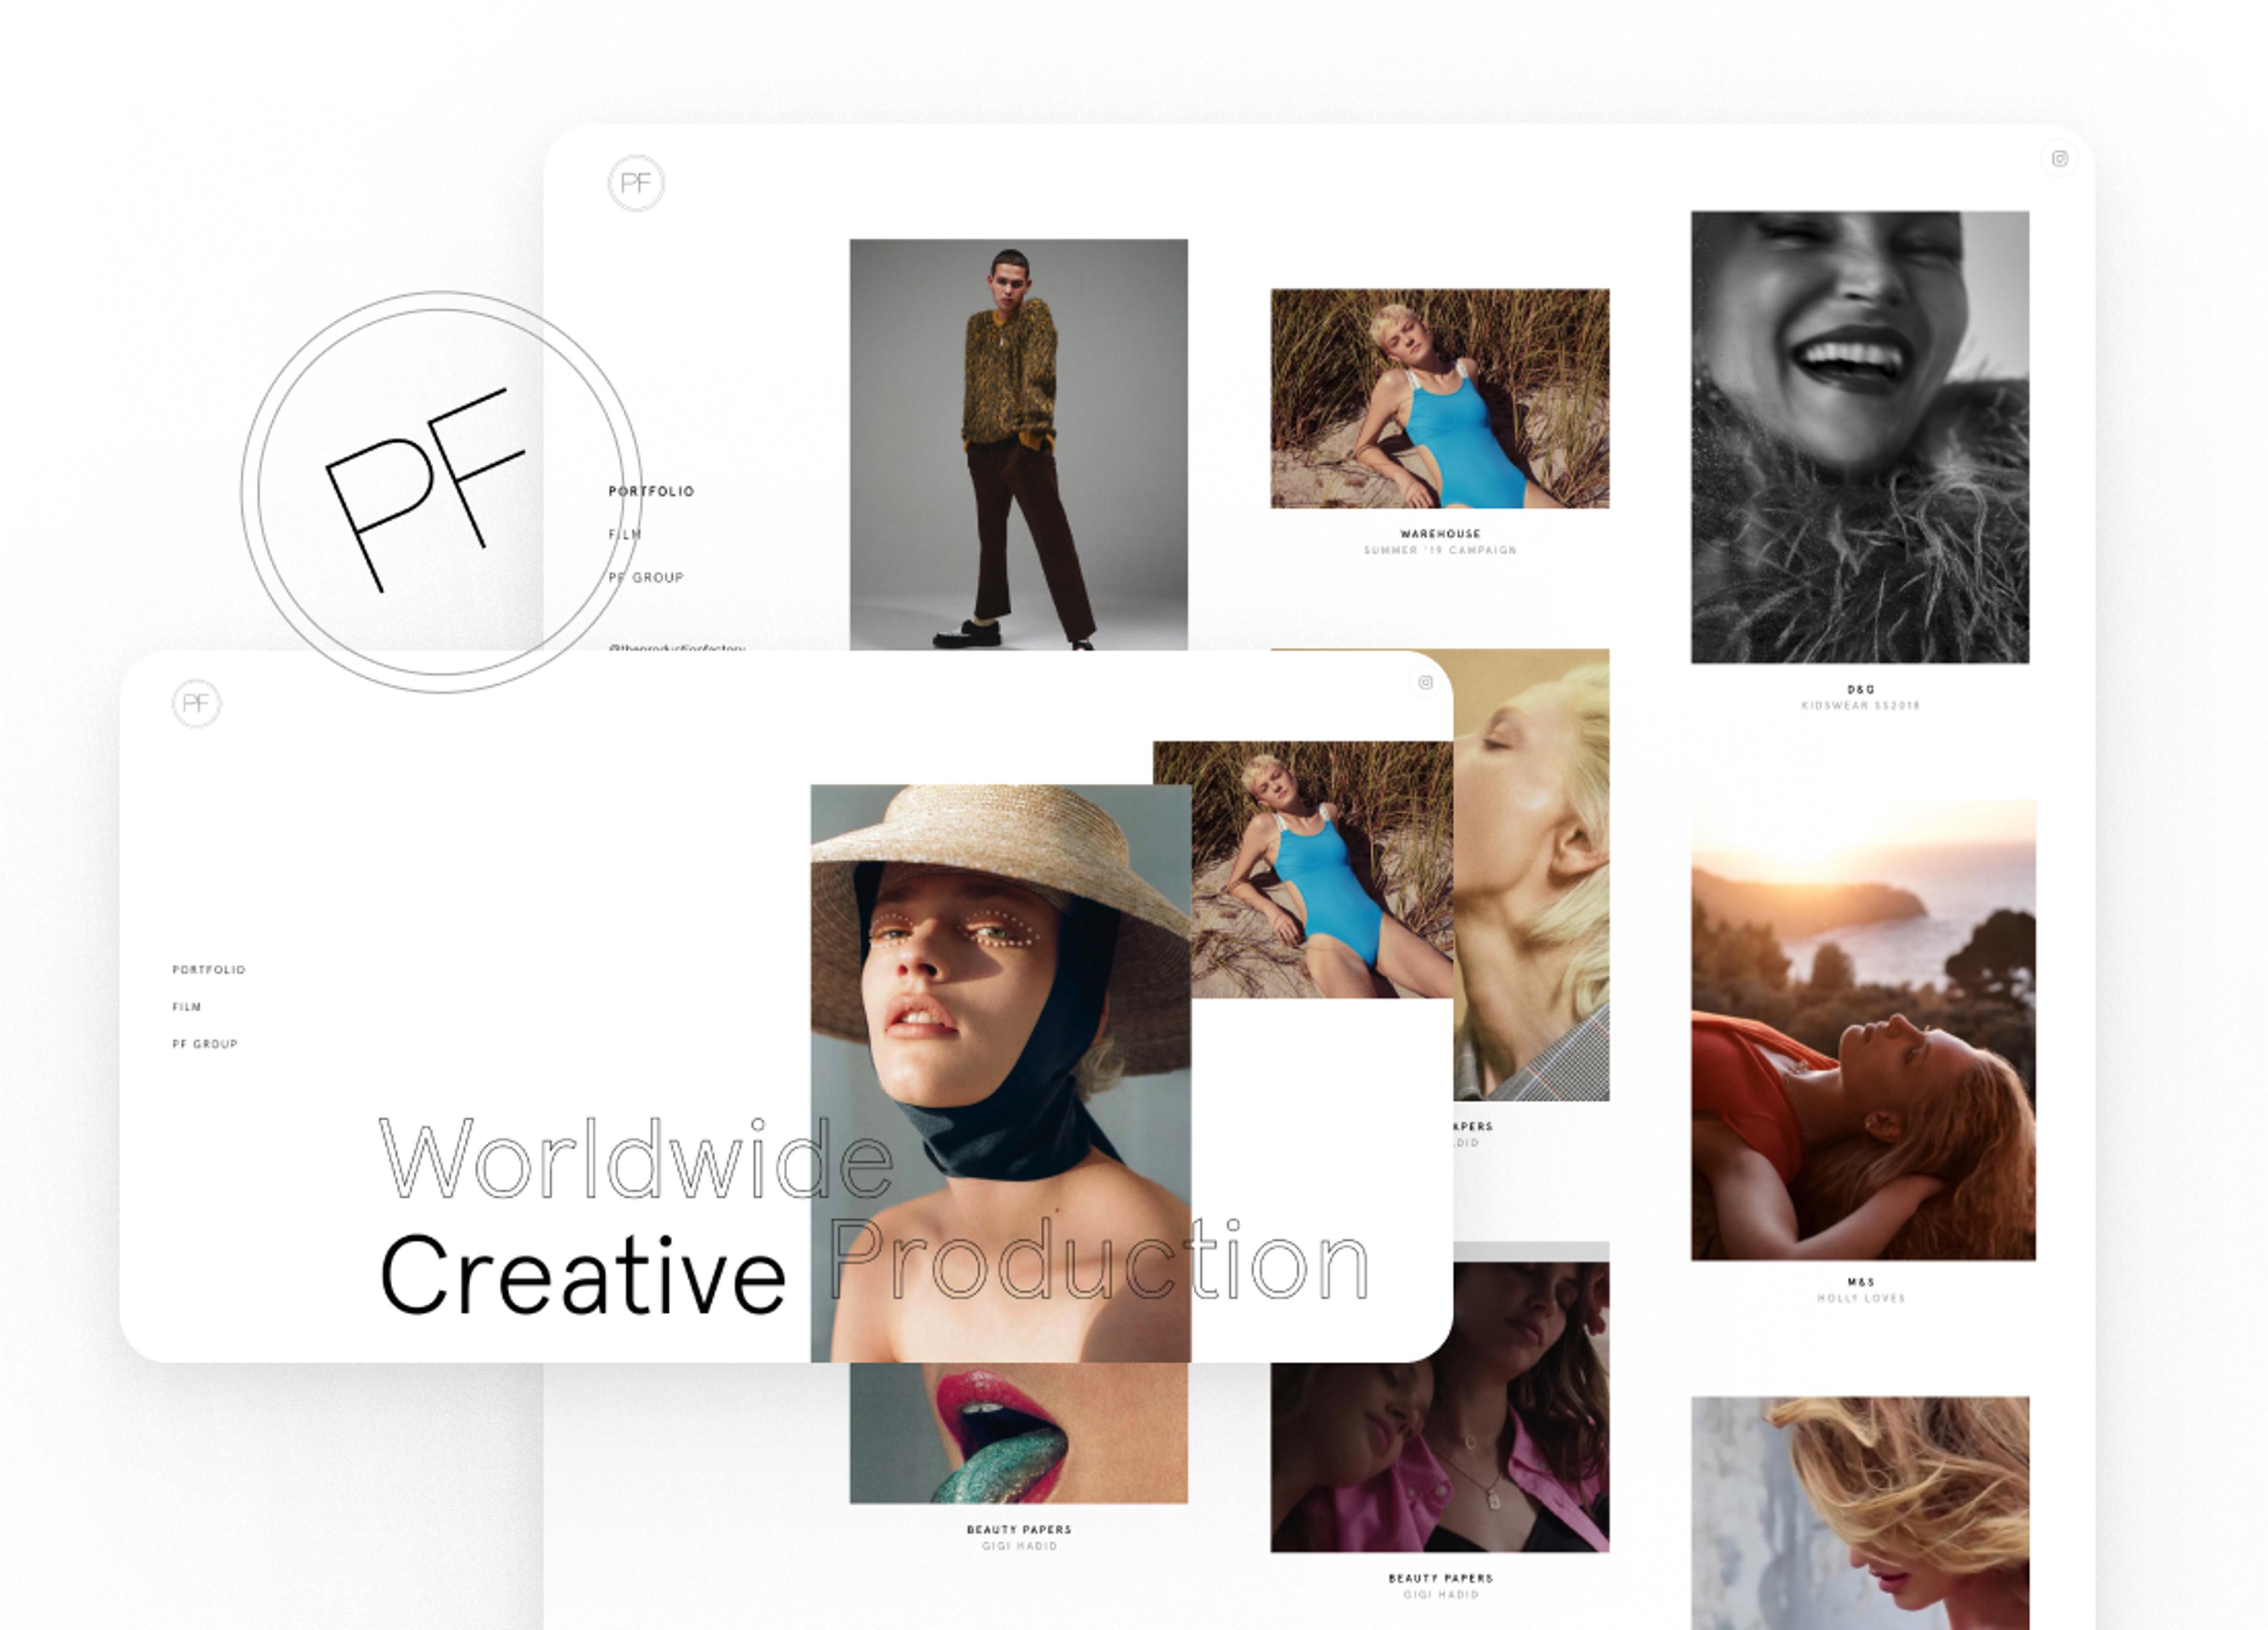Click the straw hat woman image in front window
This screenshot has height=1630, width=2268.
tap(1001, 1073)
